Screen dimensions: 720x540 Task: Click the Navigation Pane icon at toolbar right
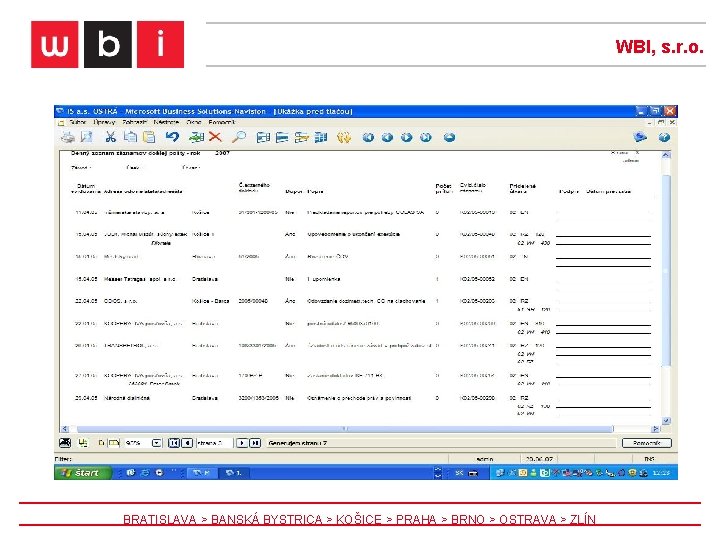tap(640, 137)
